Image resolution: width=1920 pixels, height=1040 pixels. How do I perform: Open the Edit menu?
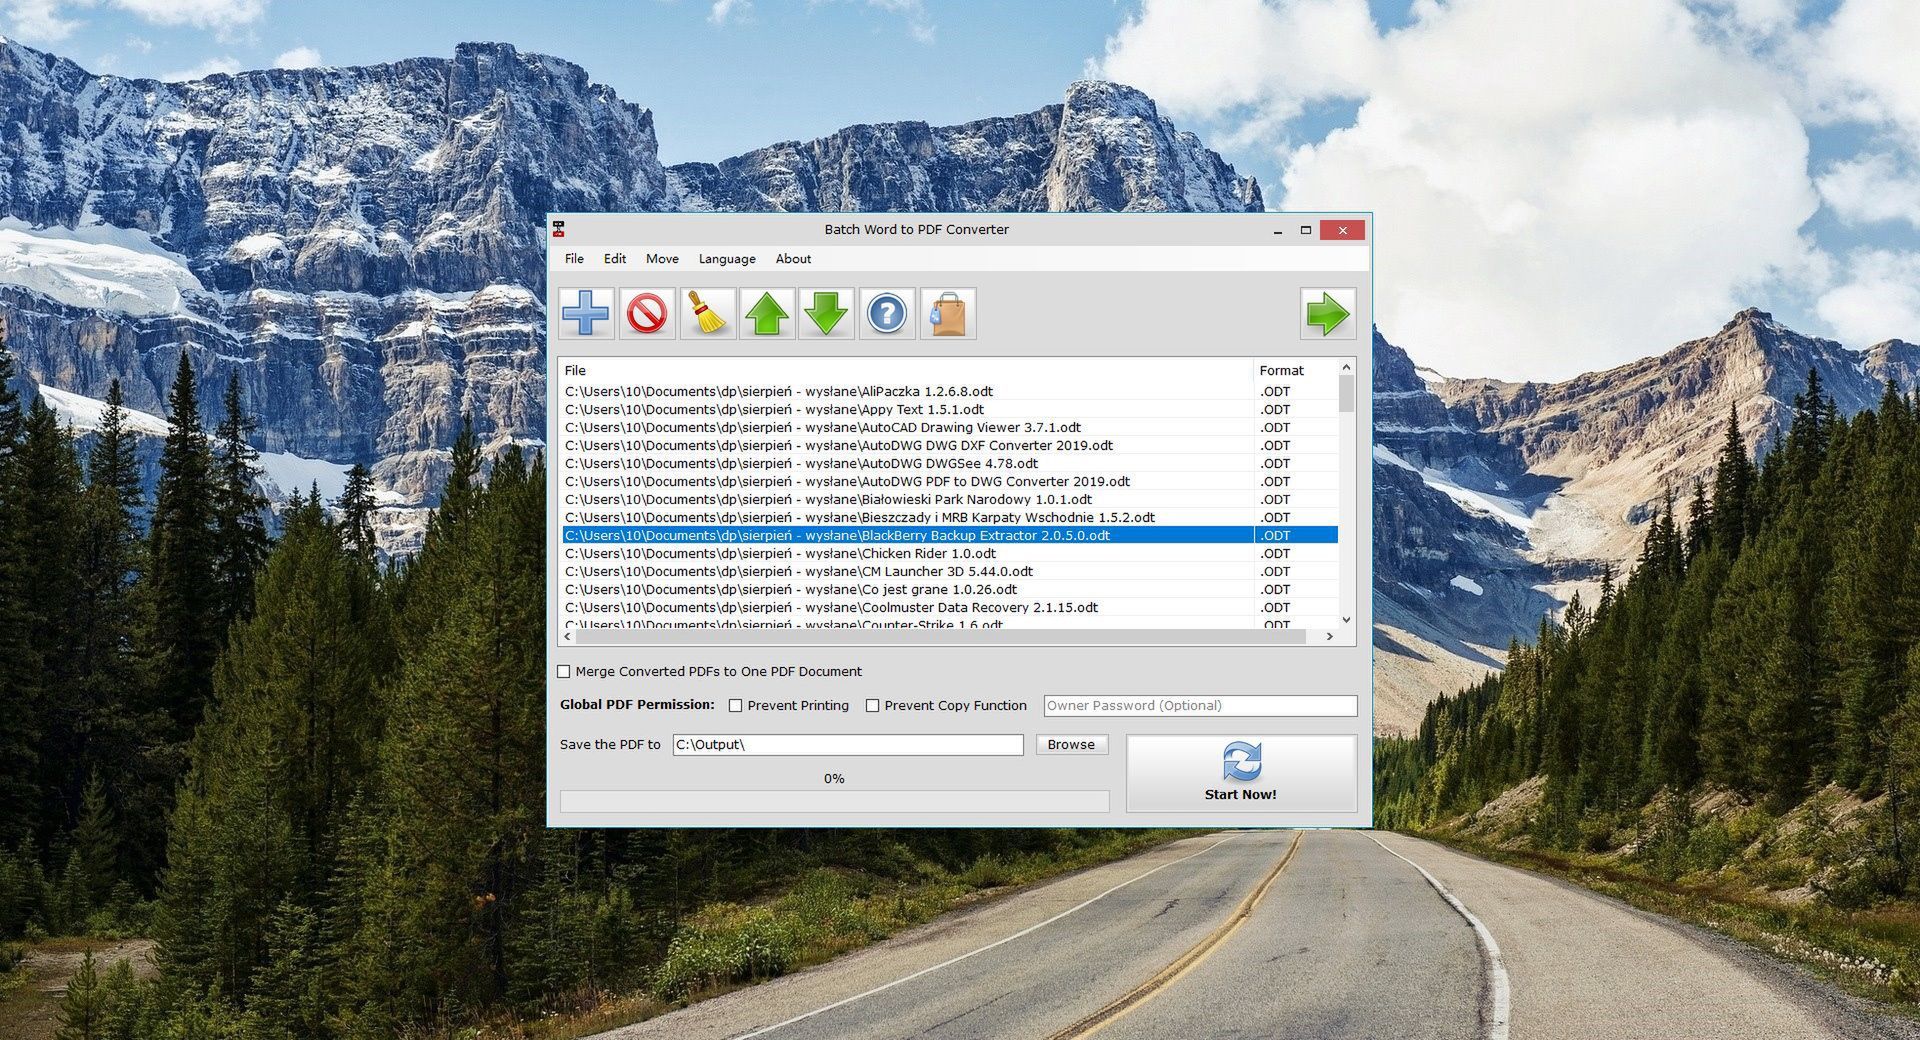614,259
